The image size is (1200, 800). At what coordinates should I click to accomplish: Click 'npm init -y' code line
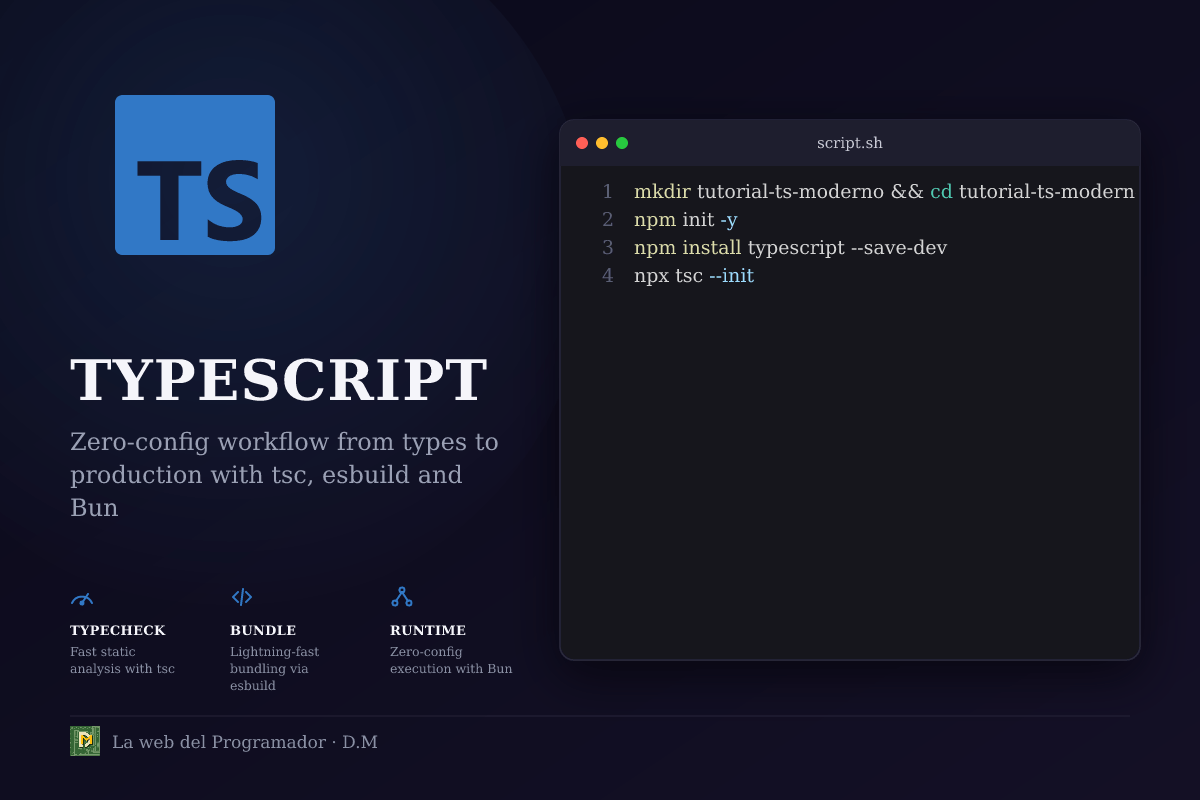(686, 220)
